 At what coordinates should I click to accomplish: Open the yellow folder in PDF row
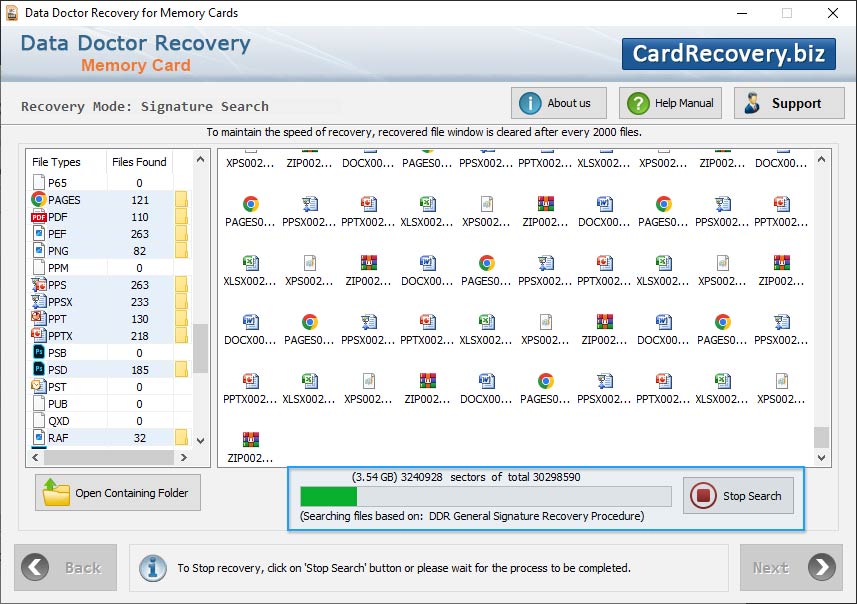tap(181, 216)
